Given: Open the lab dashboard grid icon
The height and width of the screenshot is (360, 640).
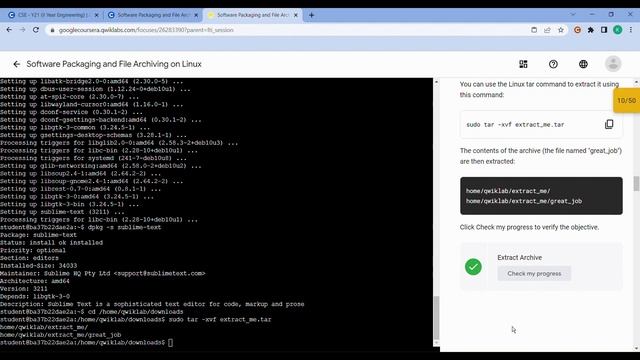Looking at the screenshot, I should pos(523,64).
